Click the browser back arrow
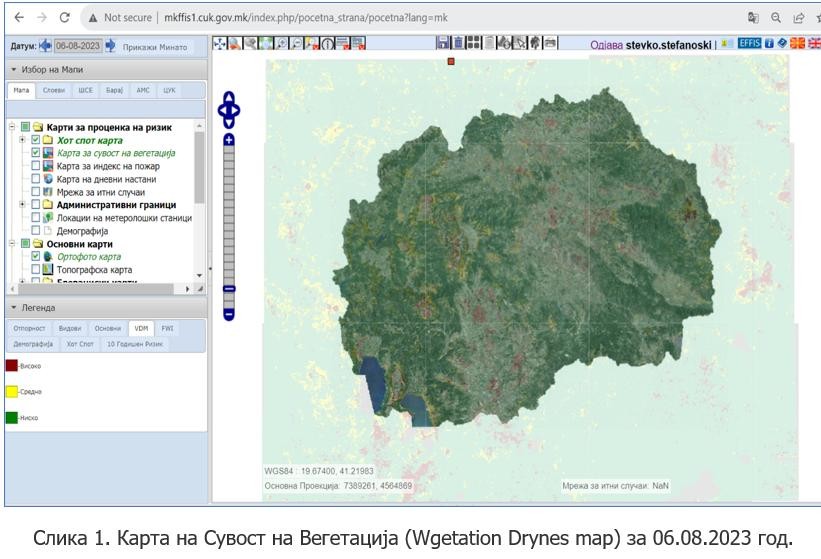 click(18, 18)
